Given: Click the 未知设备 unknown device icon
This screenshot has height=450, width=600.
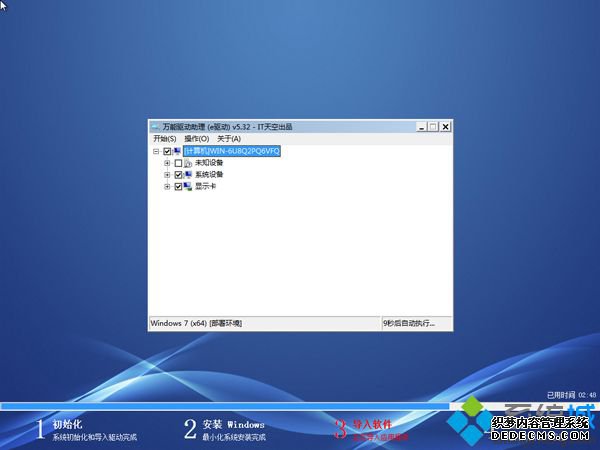Looking at the screenshot, I should point(189,163).
